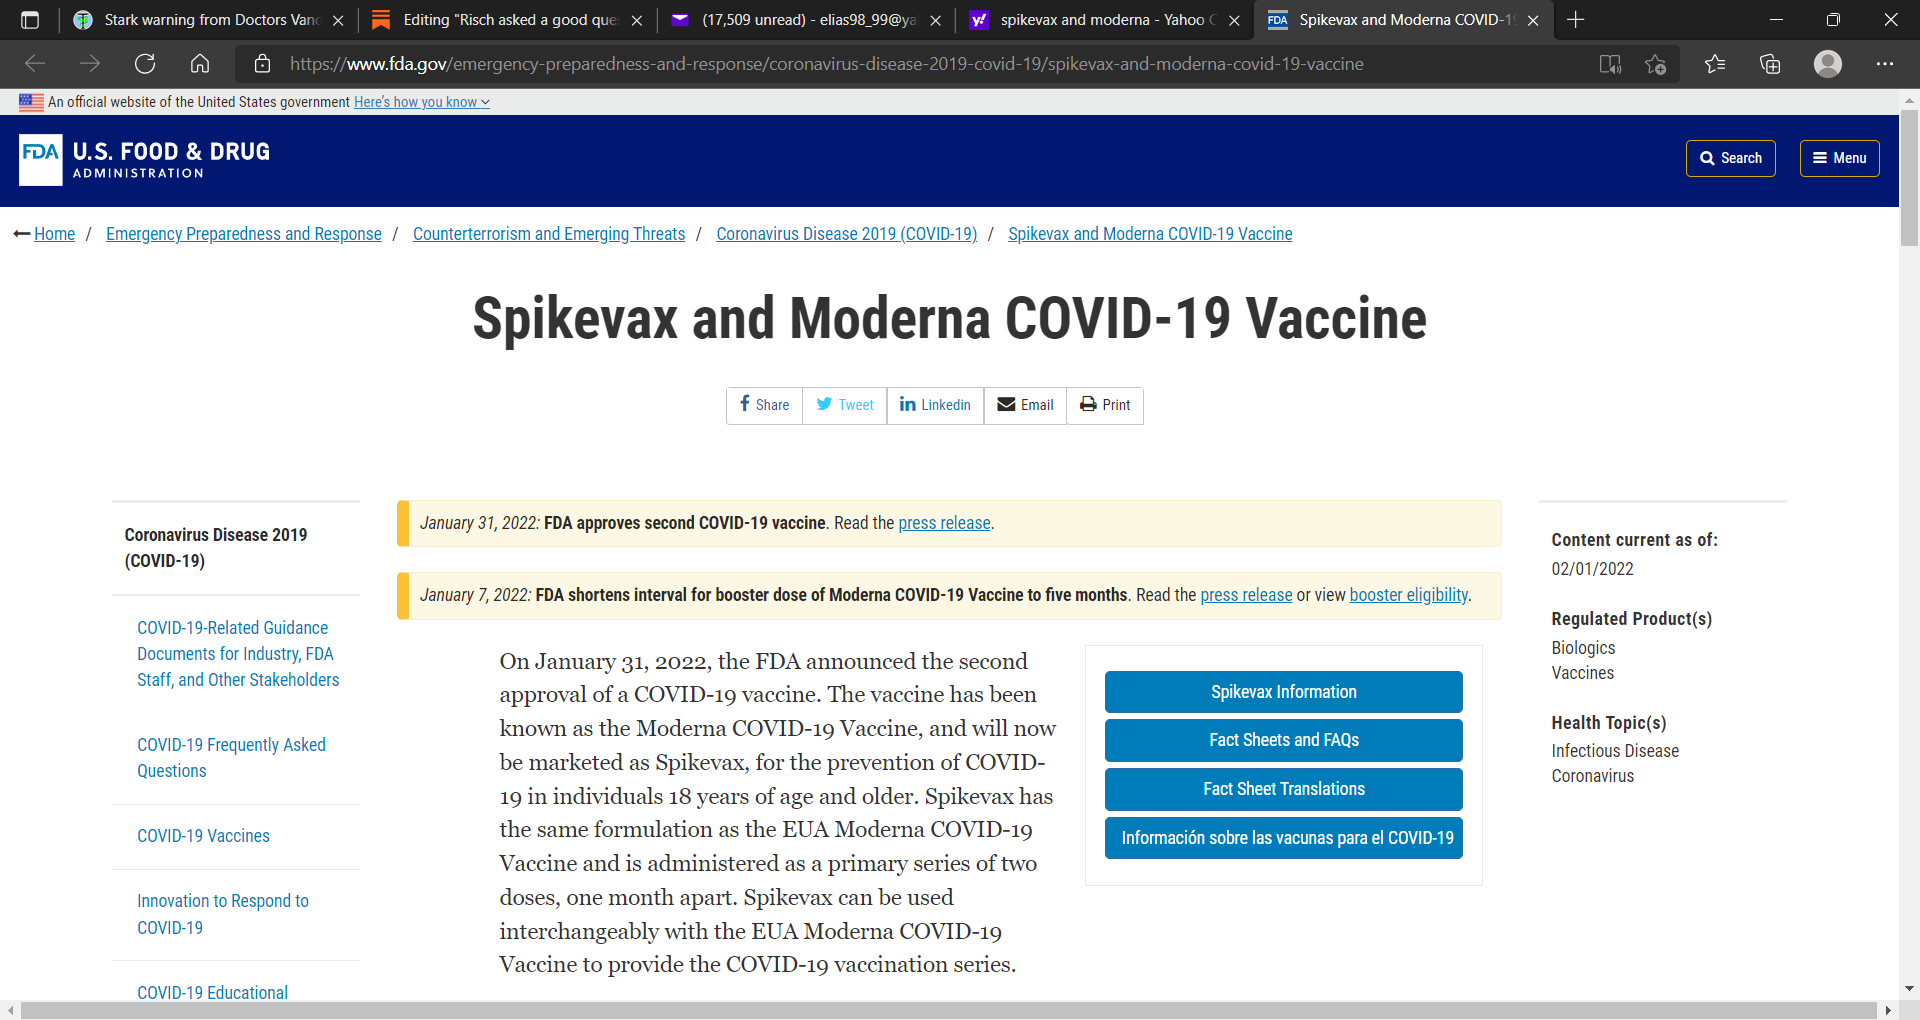The width and height of the screenshot is (1920, 1020).
Task: Click Coronavirus Disease 2019 sidebar heading
Action: [216, 548]
